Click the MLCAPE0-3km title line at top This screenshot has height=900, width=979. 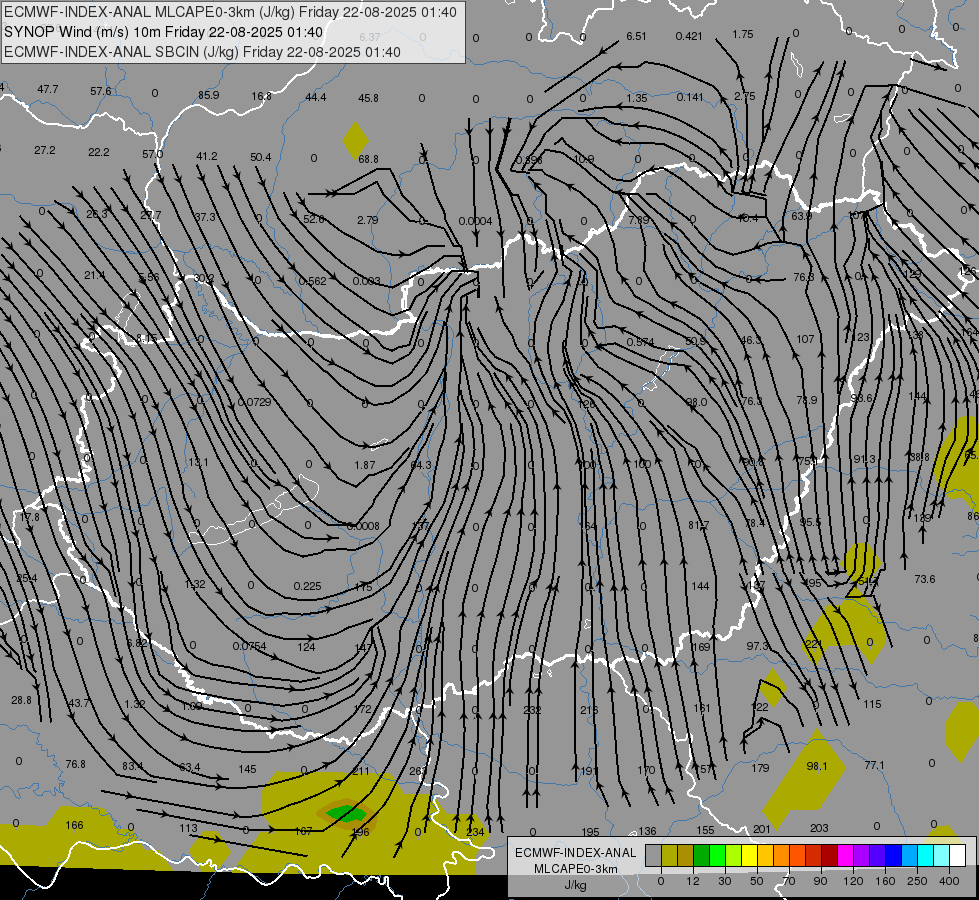230,12
